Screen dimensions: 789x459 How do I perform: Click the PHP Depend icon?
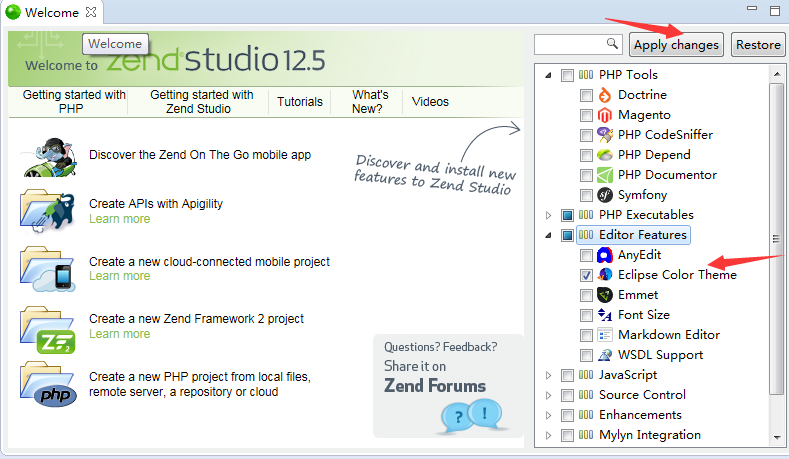(x=604, y=155)
